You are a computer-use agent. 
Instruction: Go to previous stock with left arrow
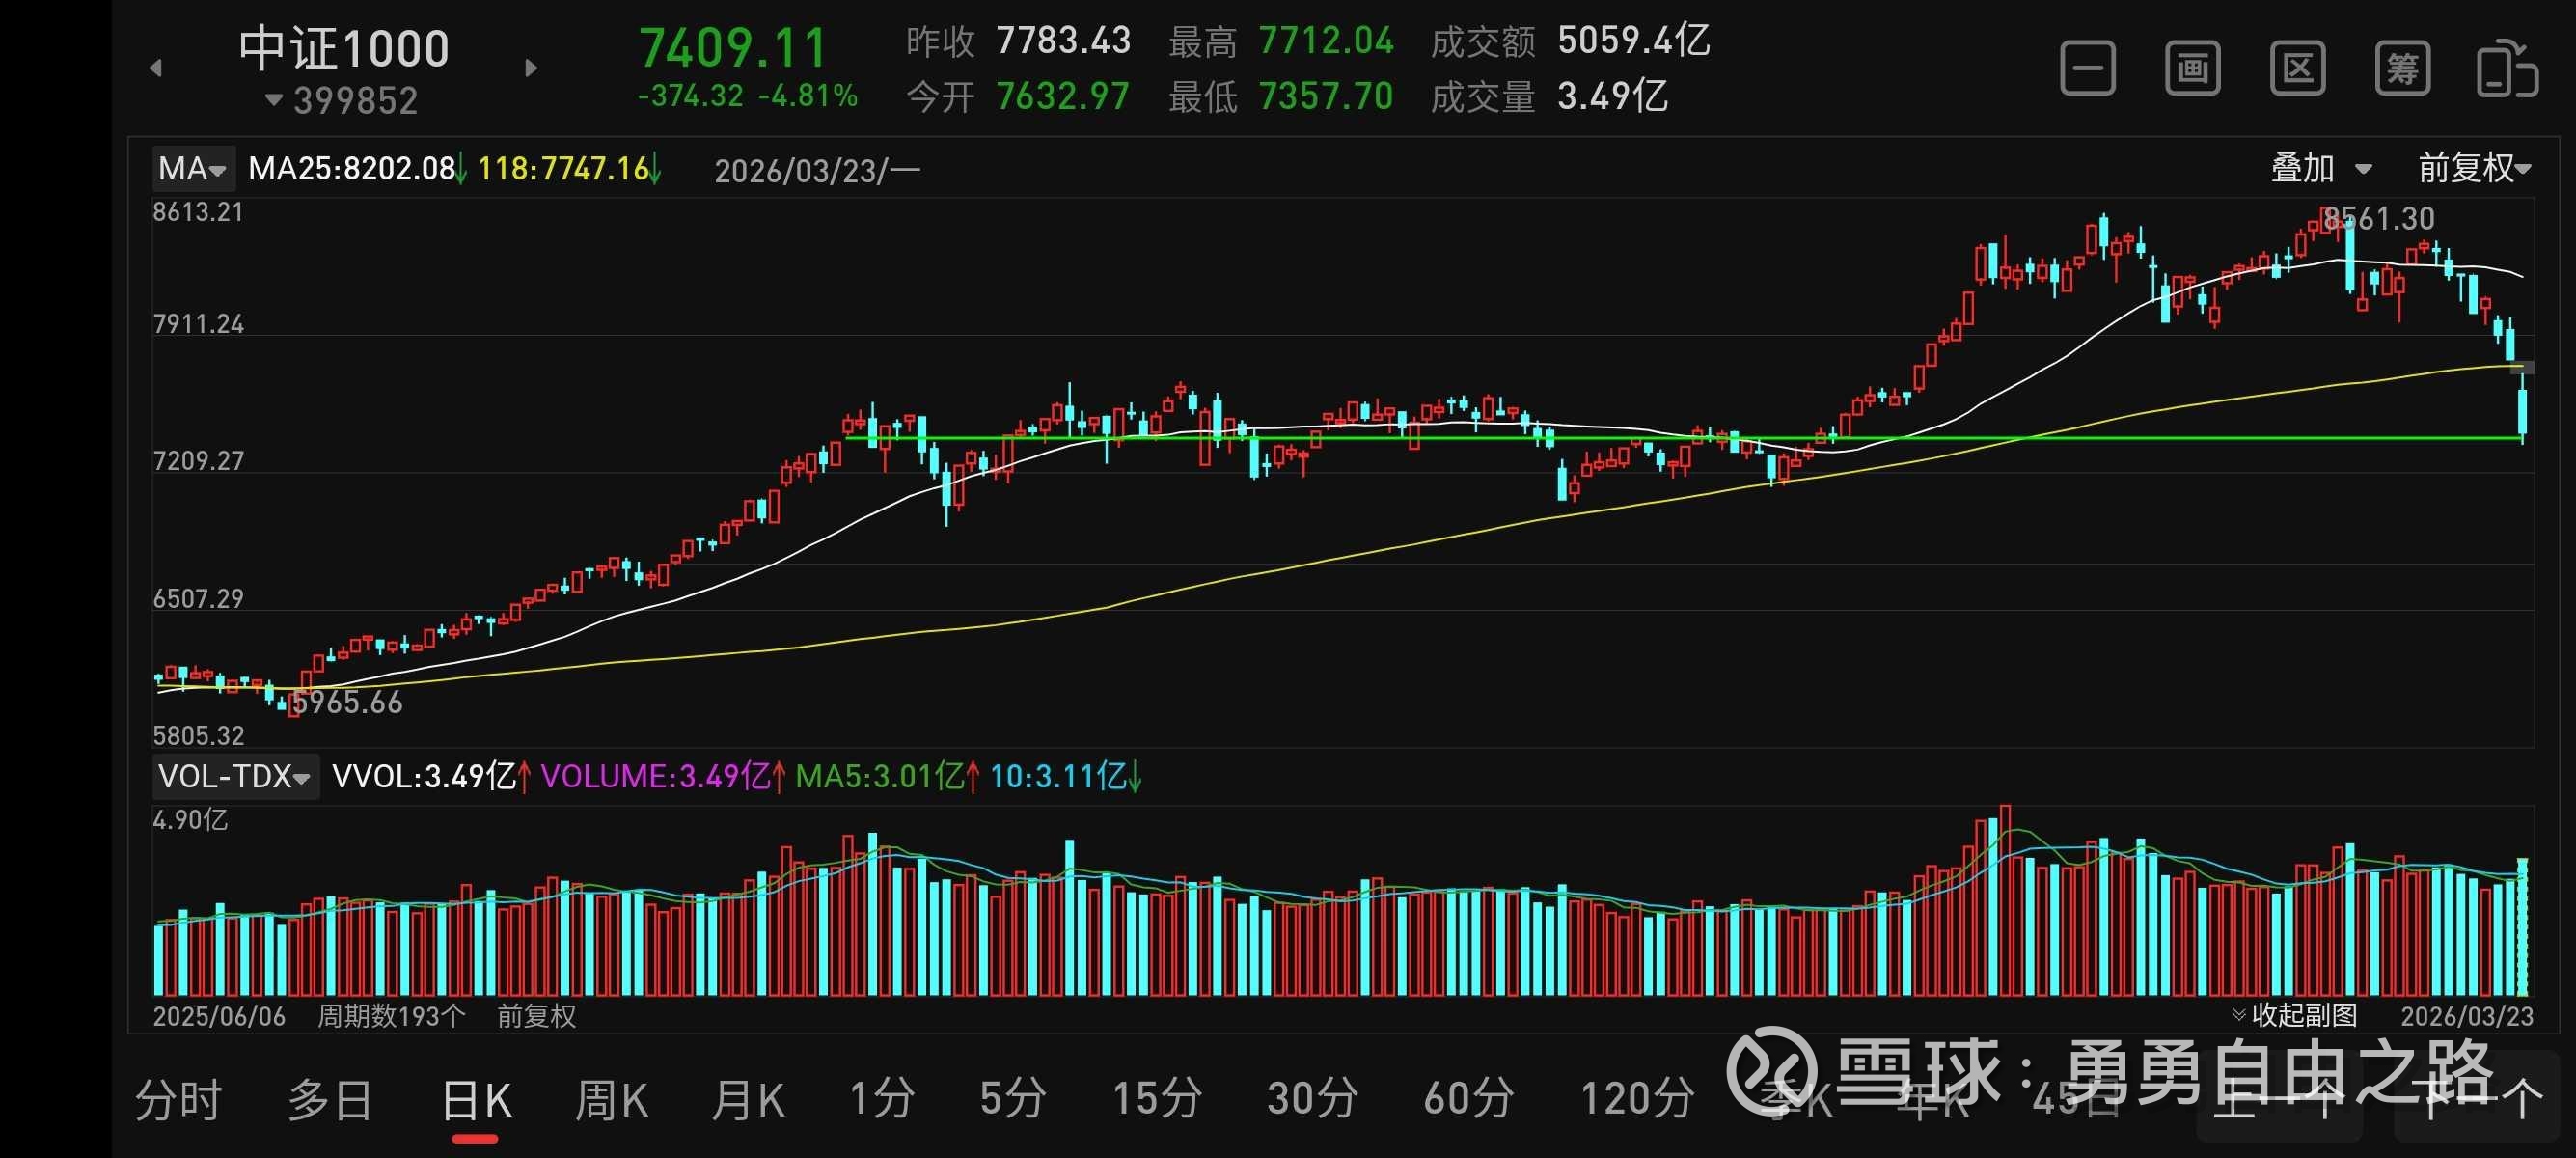pyautogui.click(x=156, y=68)
